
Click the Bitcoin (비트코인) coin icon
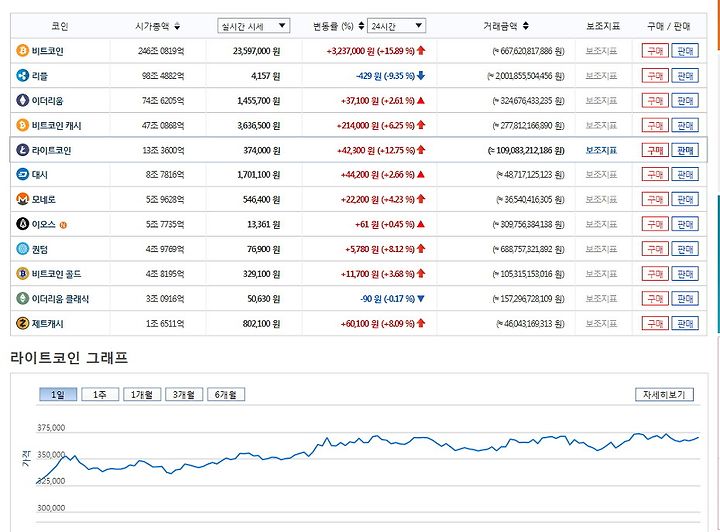22,50
